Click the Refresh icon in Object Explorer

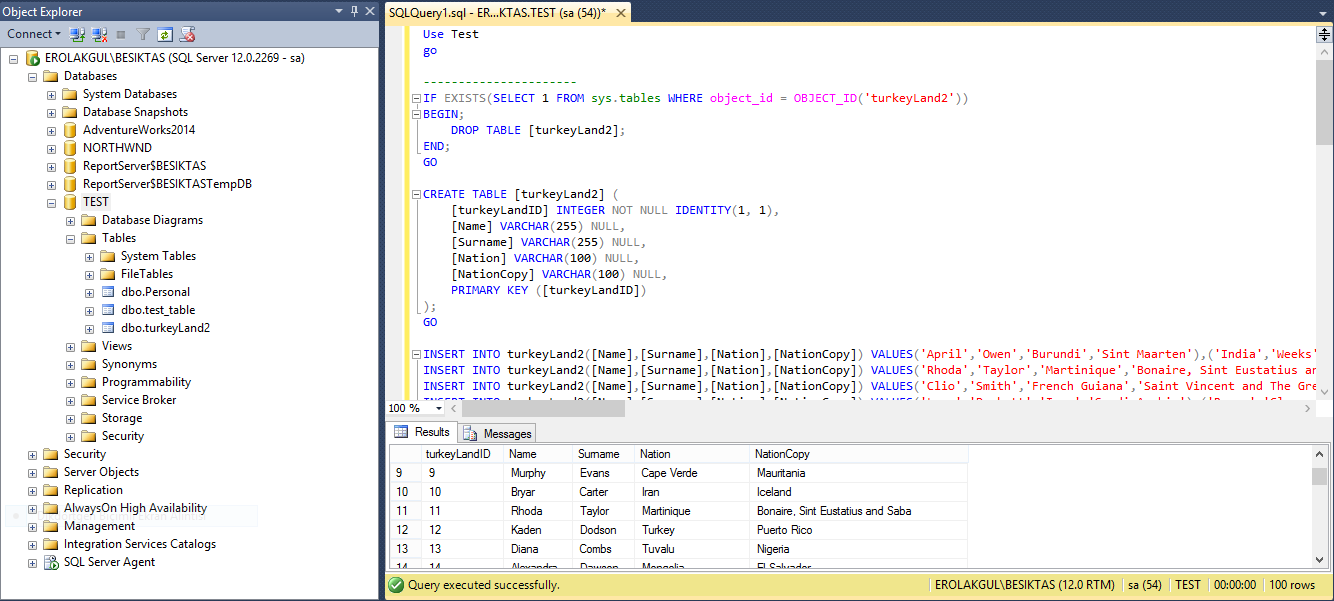pos(164,34)
